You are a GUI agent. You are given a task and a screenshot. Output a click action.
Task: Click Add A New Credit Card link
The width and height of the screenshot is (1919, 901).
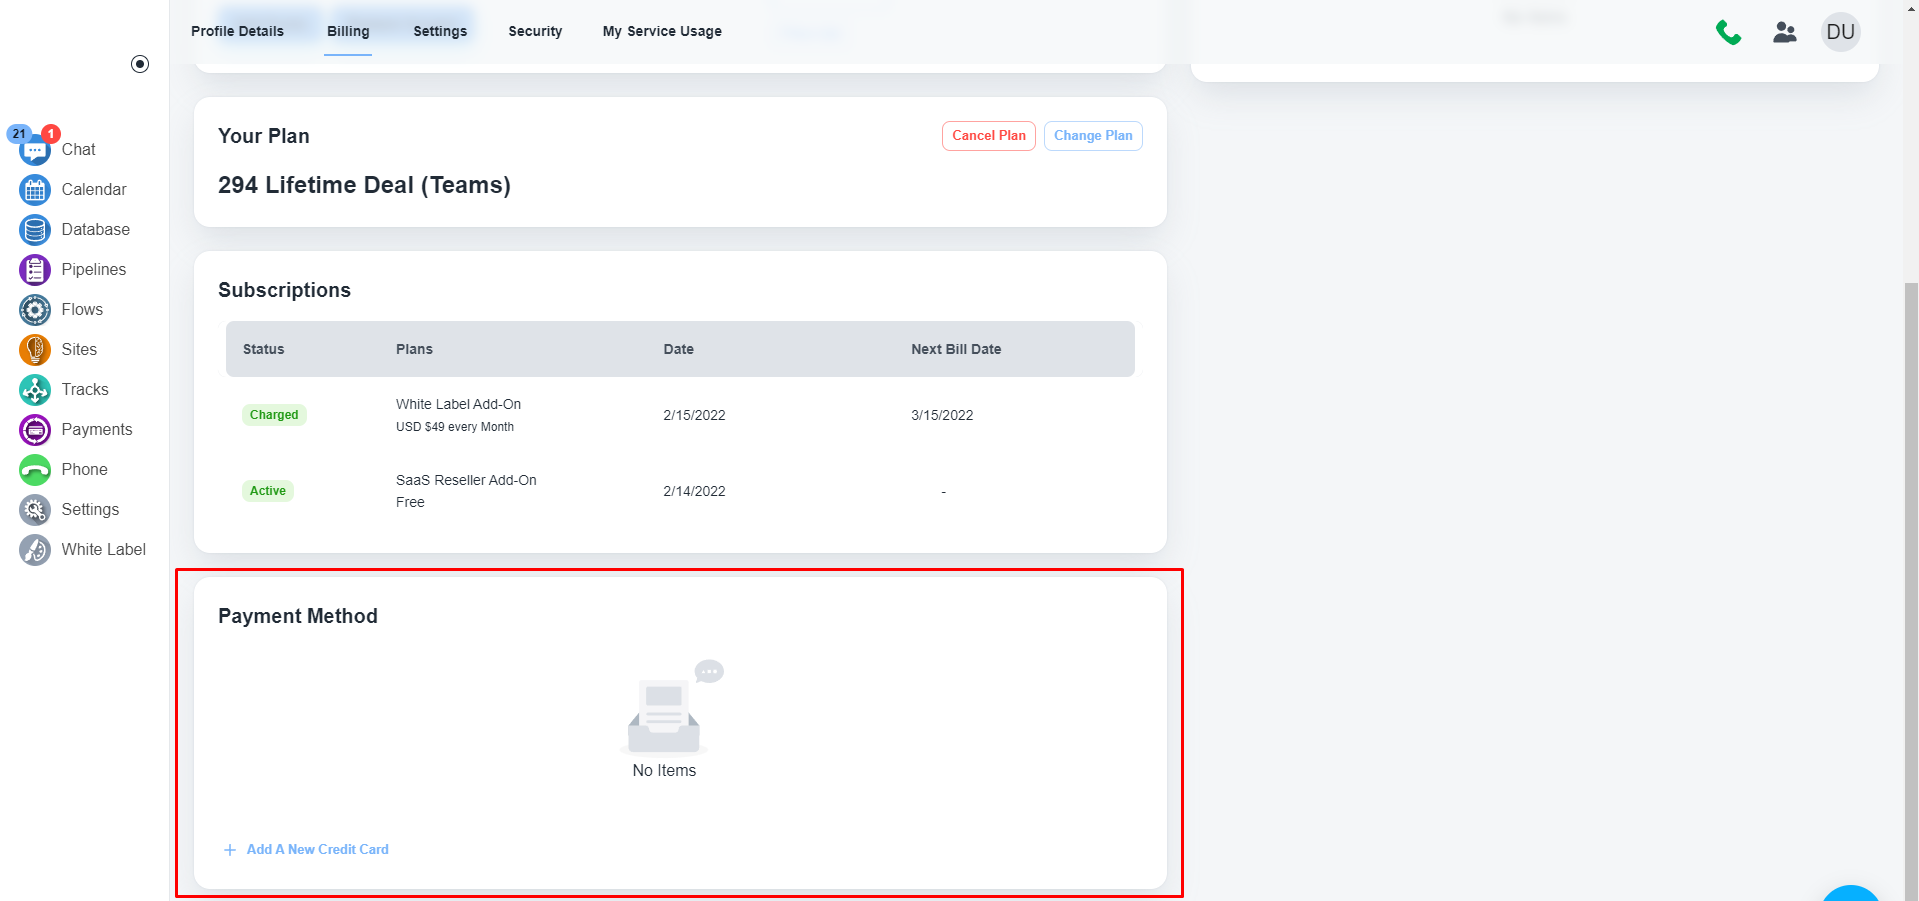coord(317,849)
